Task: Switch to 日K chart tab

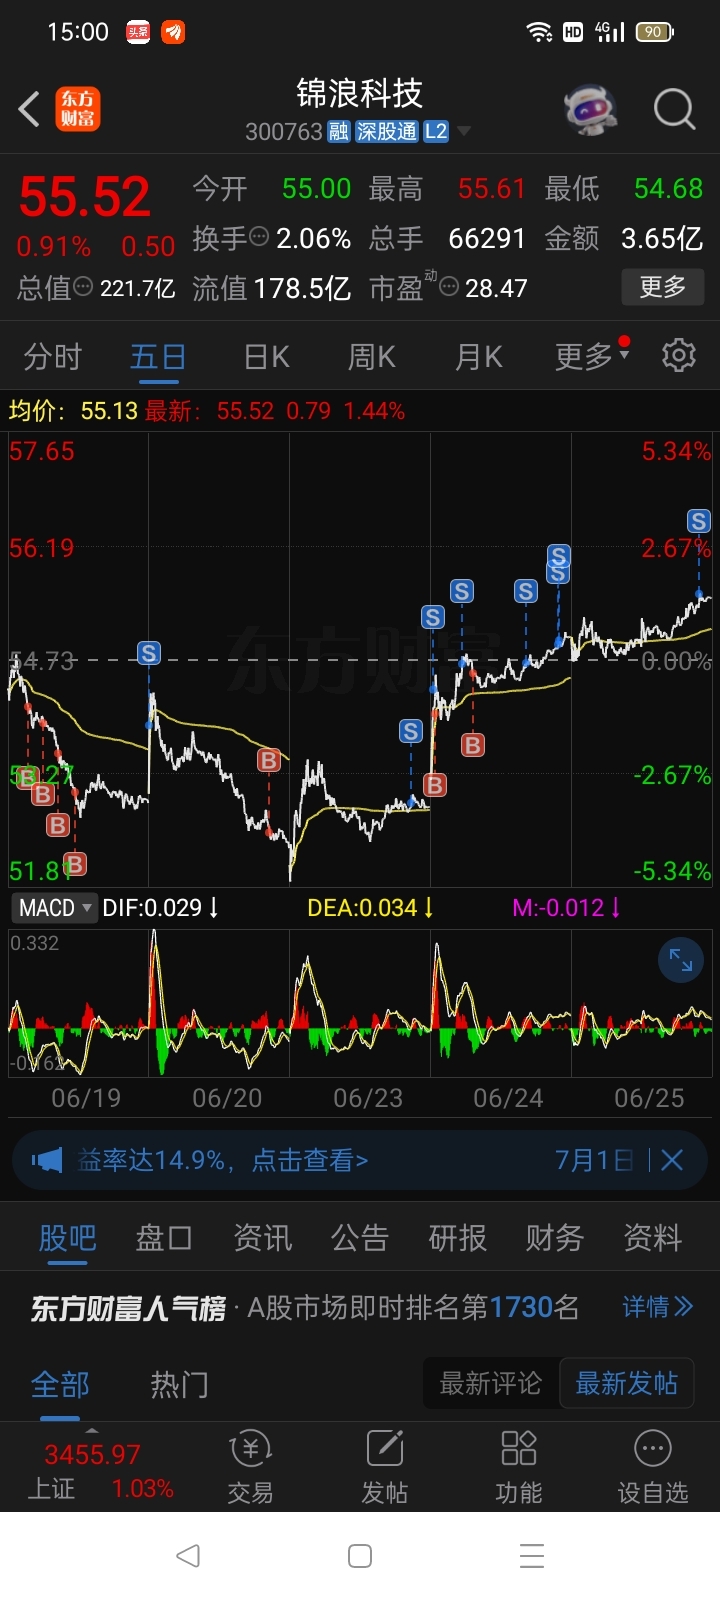Action: click(266, 357)
